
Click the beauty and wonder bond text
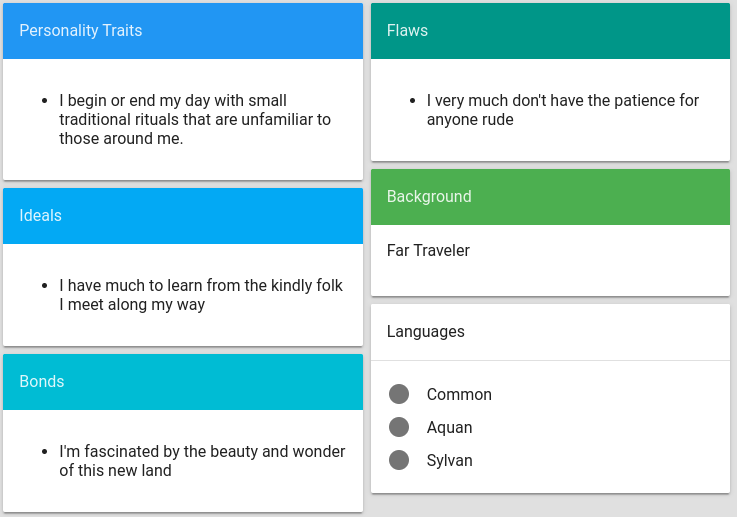point(202,461)
